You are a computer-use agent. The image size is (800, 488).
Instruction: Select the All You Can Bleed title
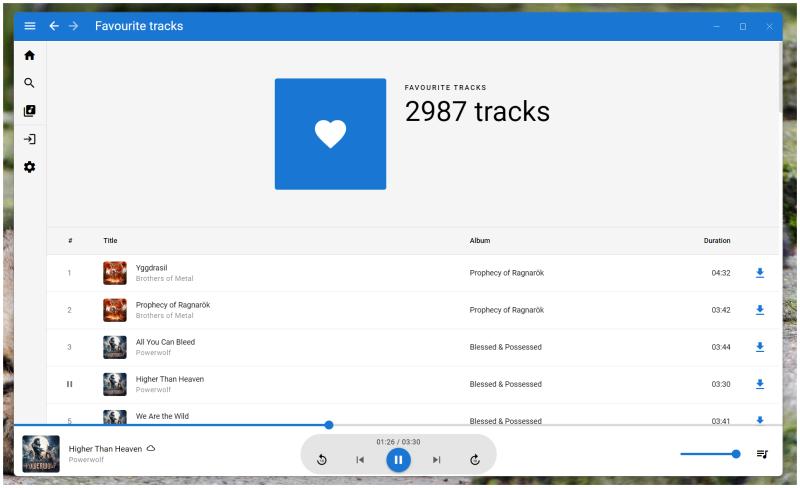(165, 342)
